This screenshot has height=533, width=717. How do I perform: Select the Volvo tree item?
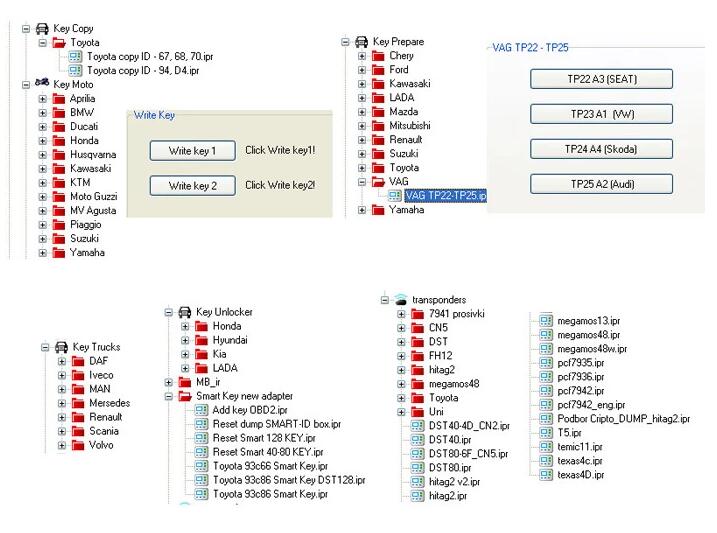pos(102,445)
